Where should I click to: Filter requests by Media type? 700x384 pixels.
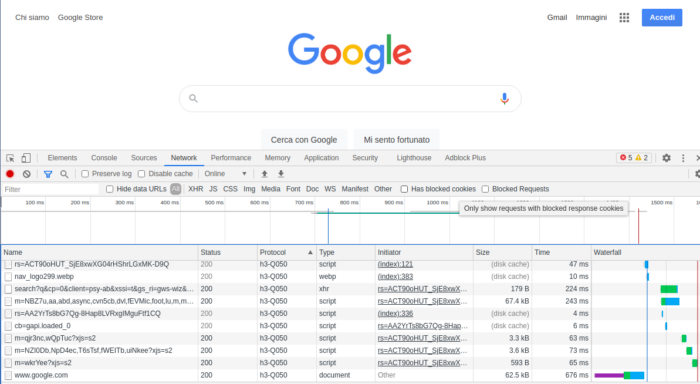pyautogui.click(x=271, y=189)
